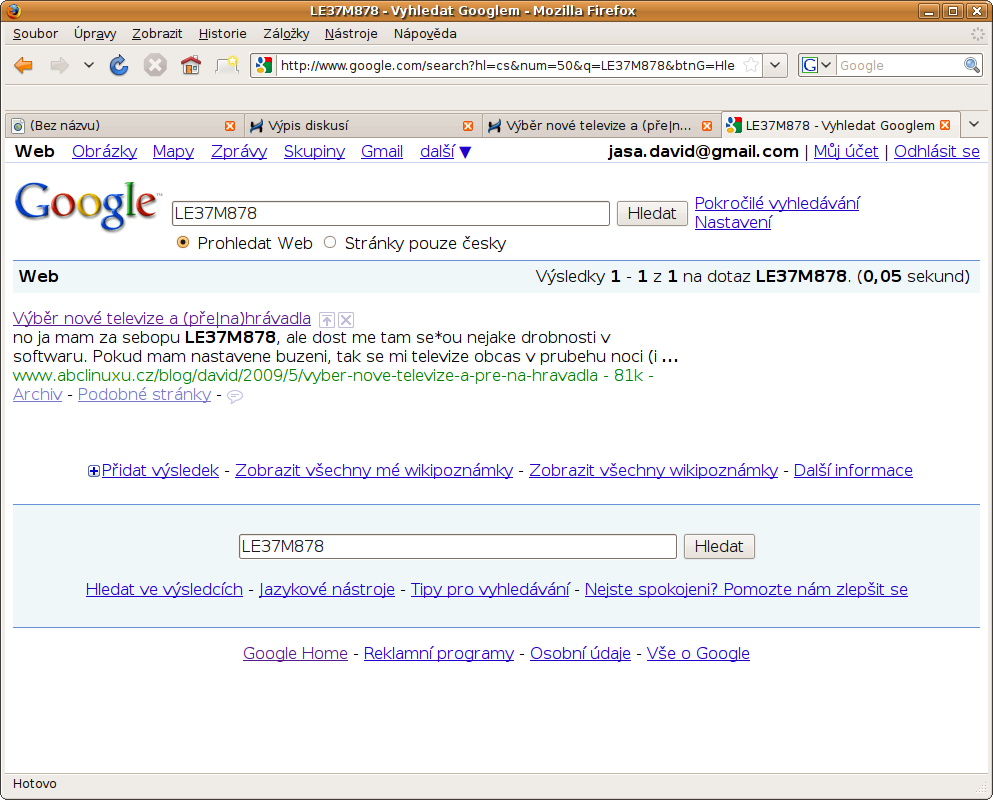The image size is (993, 800).
Task: Open the Gmail link
Action: click(x=382, y=151)
